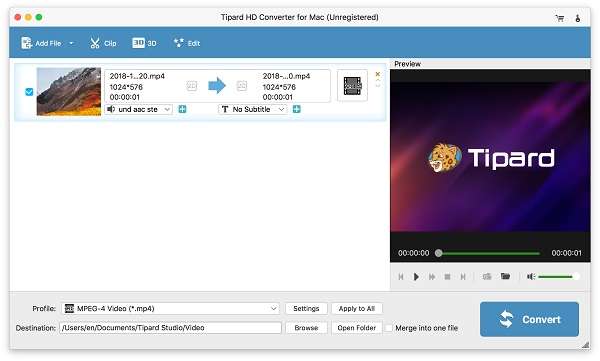Viewport: 600px width, 361px height.
Task: Take a snapshot of preview
Action: coord(487,276)
